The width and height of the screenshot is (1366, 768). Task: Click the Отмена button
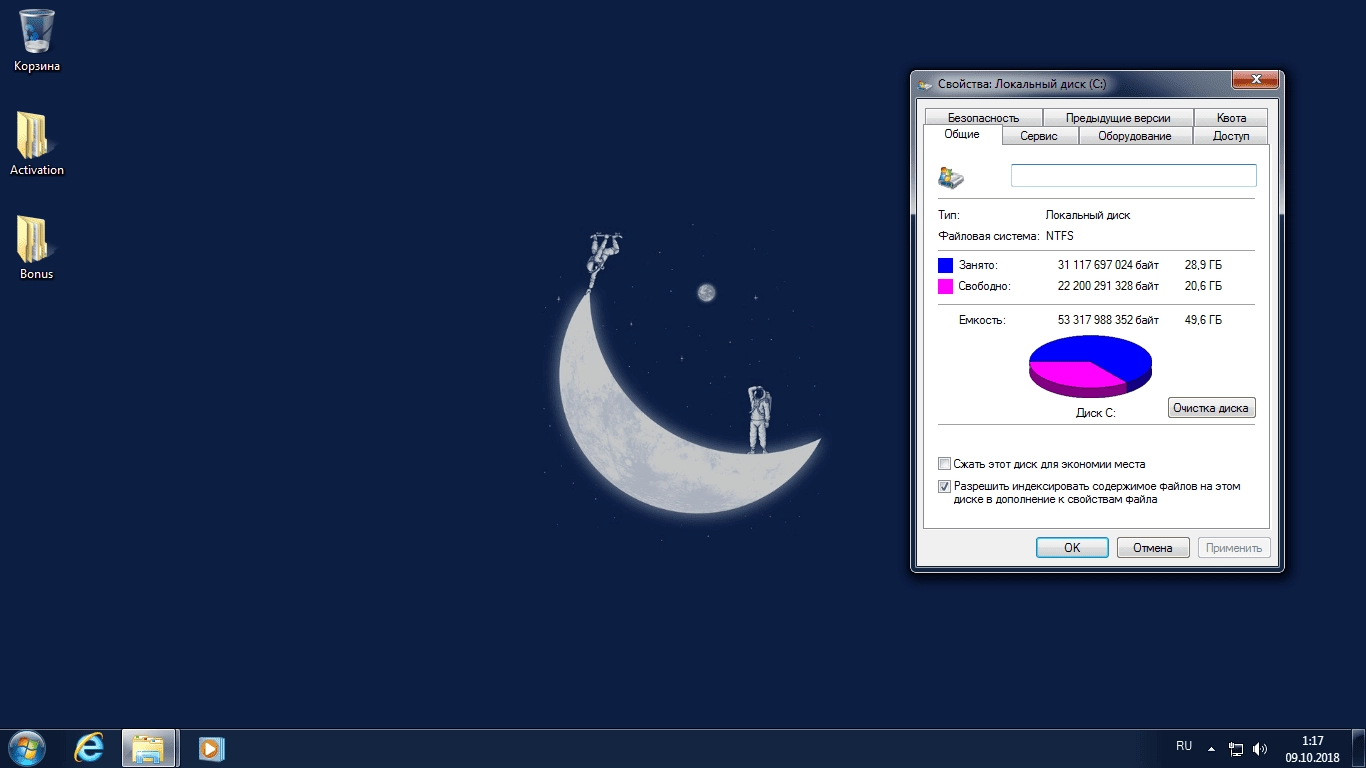[1152, 548]
